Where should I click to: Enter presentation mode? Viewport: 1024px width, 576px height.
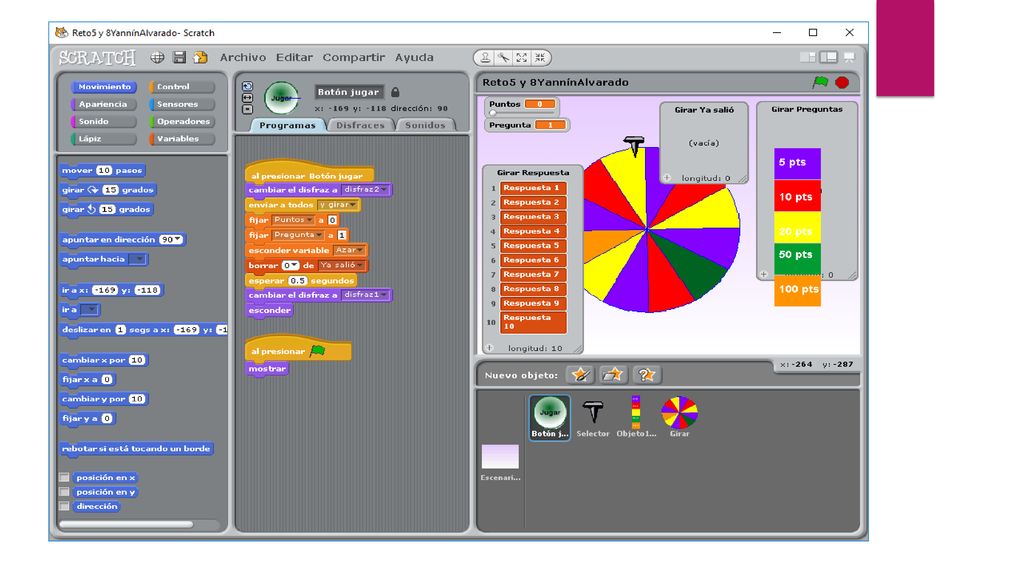tap(849, 57)
